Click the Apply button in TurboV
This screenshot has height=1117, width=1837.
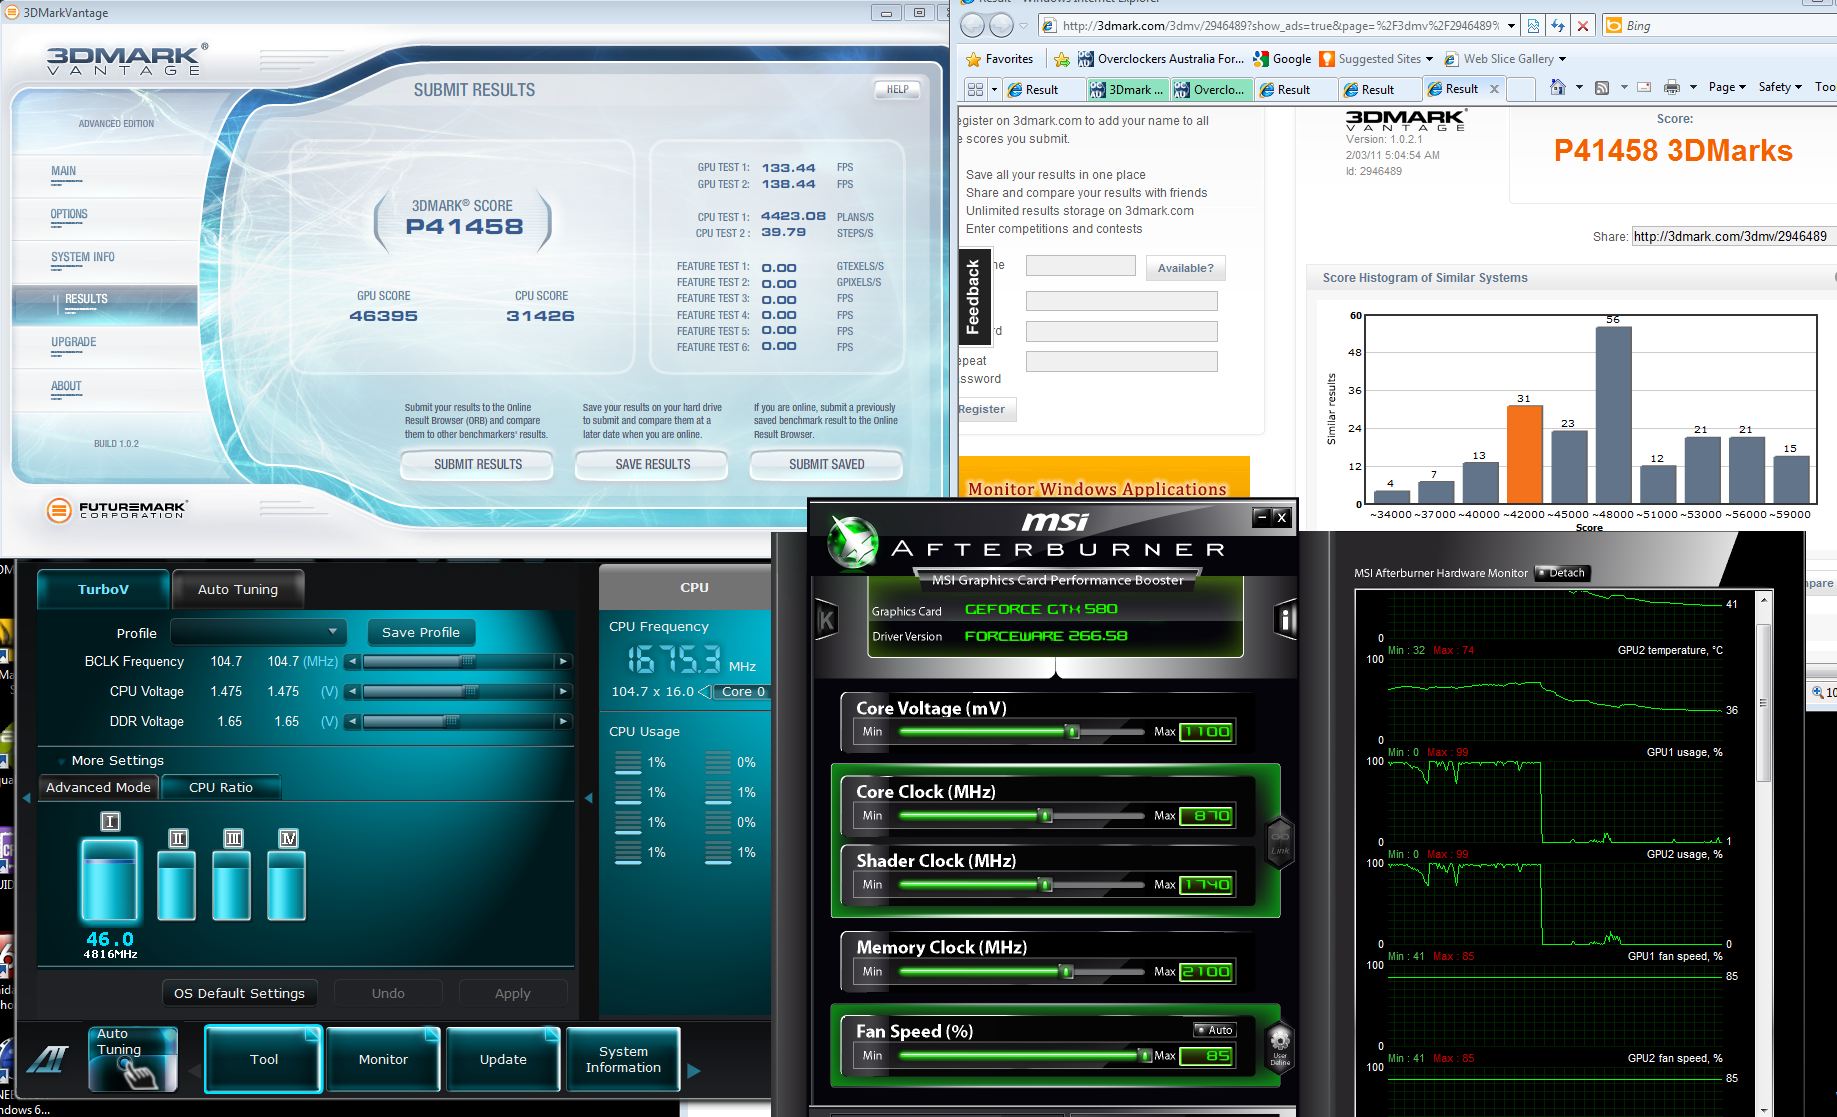click(x=513, y=993)
